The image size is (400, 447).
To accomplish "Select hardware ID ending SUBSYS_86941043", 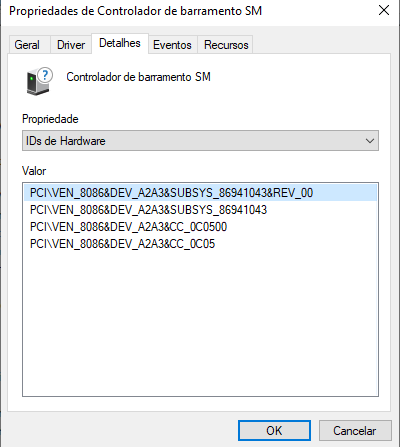I will [x=200, y=210].
